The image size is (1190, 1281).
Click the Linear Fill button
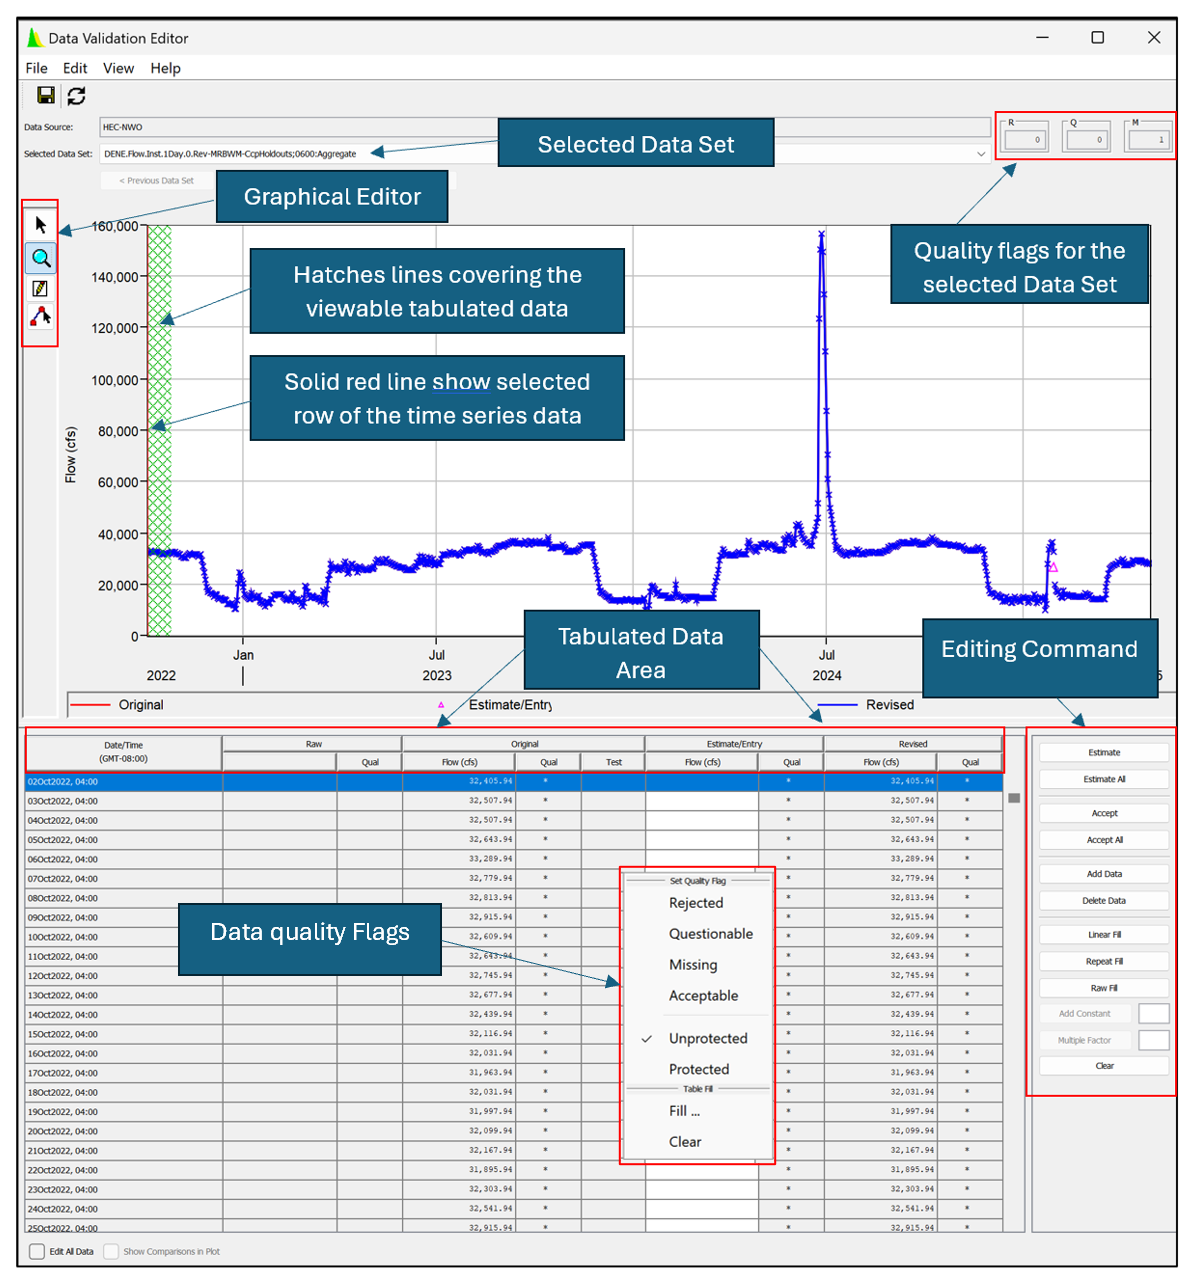[x=1103, y=934]
